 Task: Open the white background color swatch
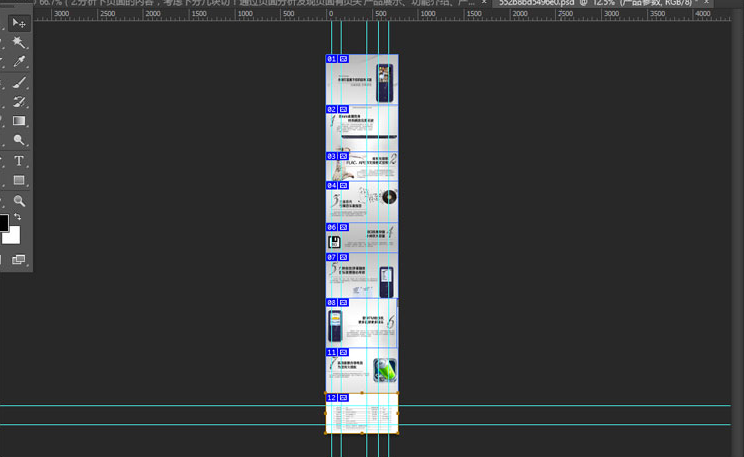12,236
